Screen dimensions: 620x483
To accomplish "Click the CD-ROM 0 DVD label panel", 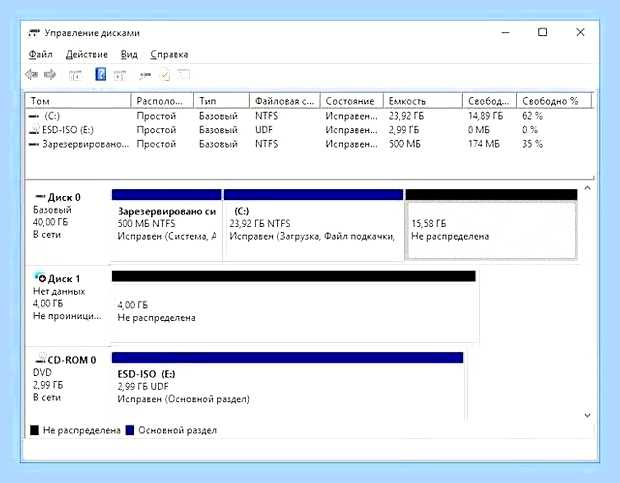I will point(67,385).
